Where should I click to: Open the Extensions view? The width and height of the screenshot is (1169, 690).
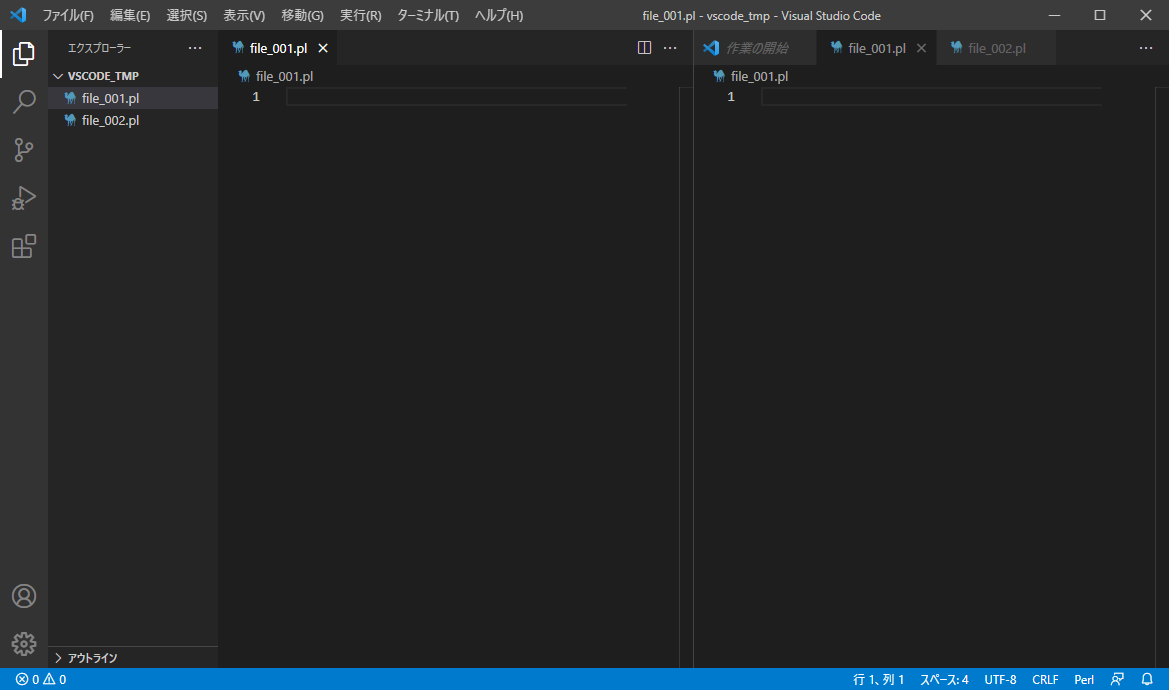tap(24, 246)
